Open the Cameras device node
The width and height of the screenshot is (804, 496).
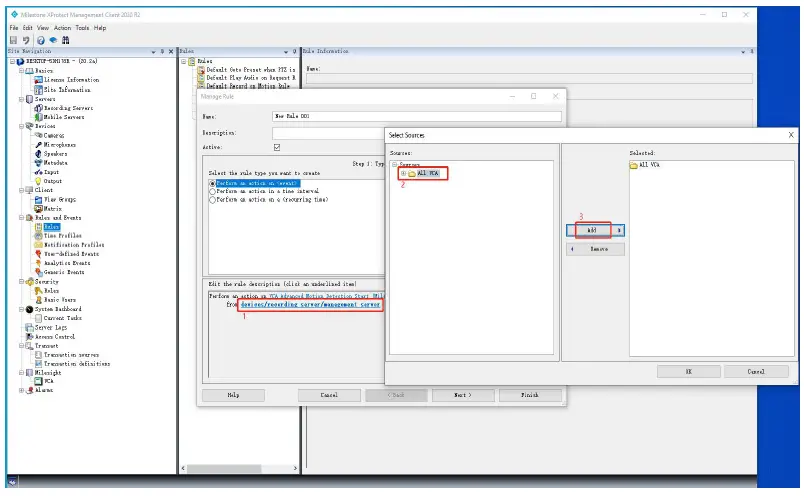(54, 135)
